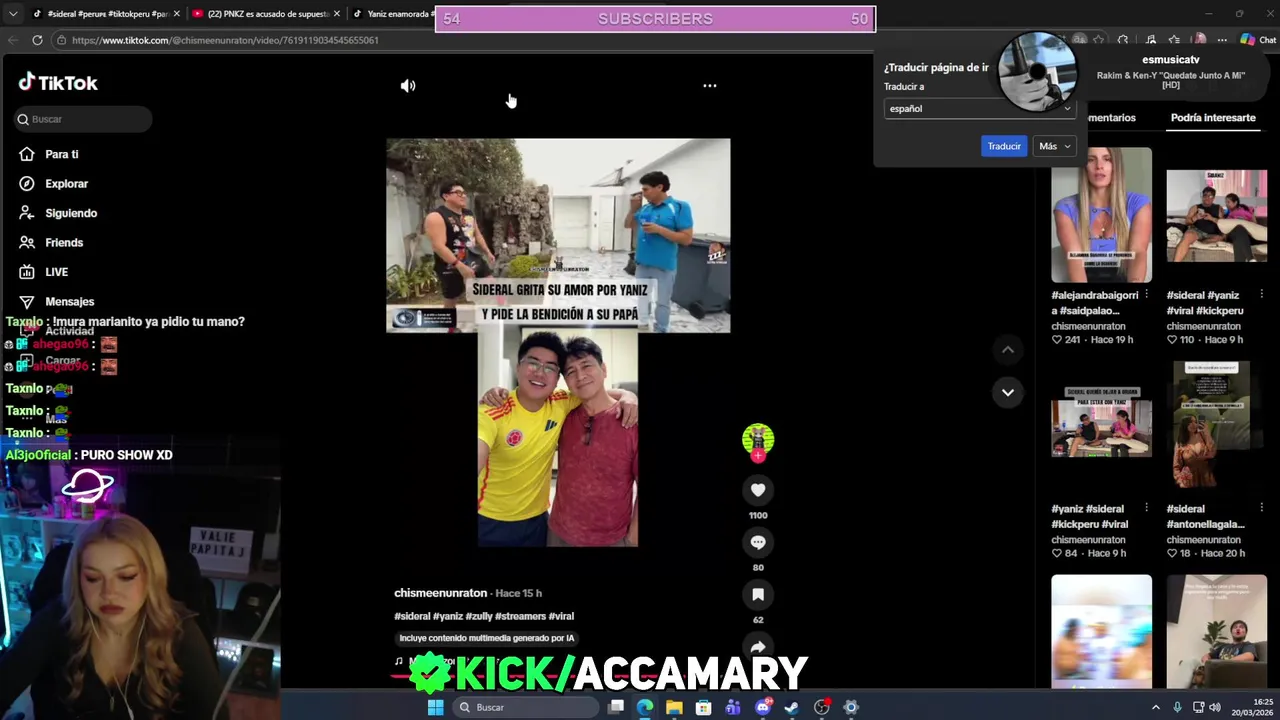
Task: Open taskbar clock showing 16:25
Action: pos(1254,707)
